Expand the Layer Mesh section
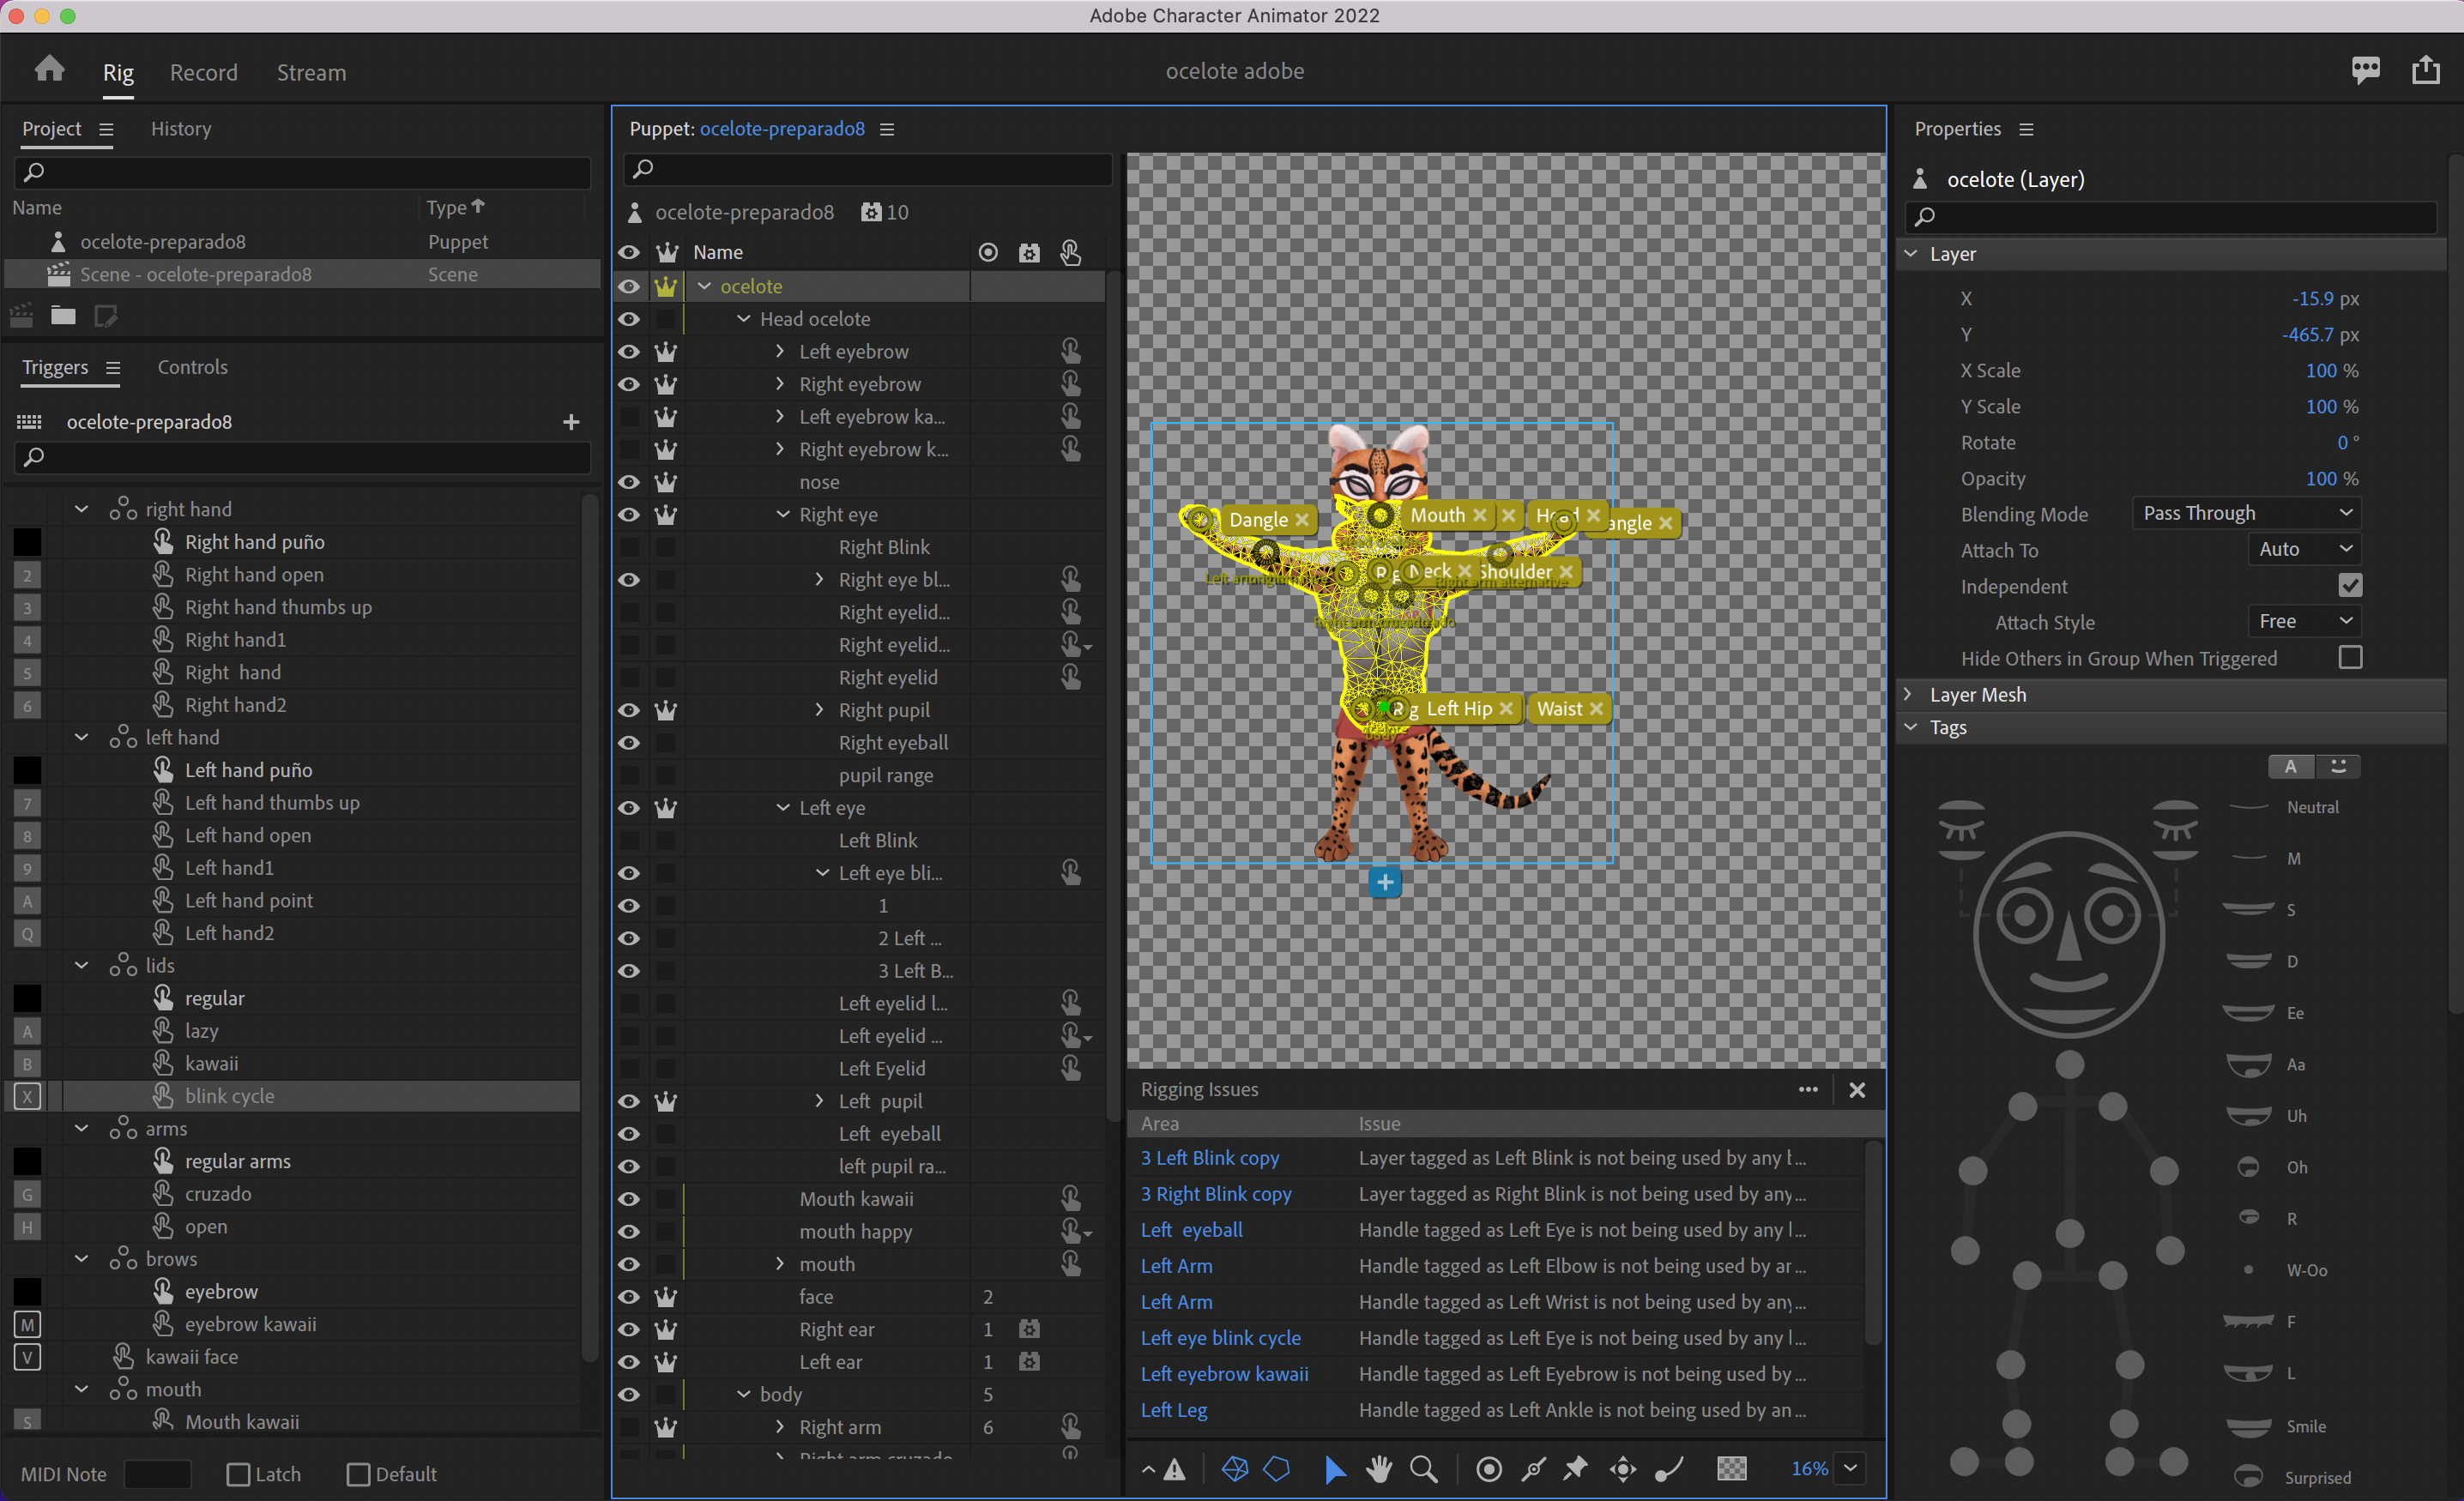This screenshot has height=1501, width=2464. (x=1910, y=694)
